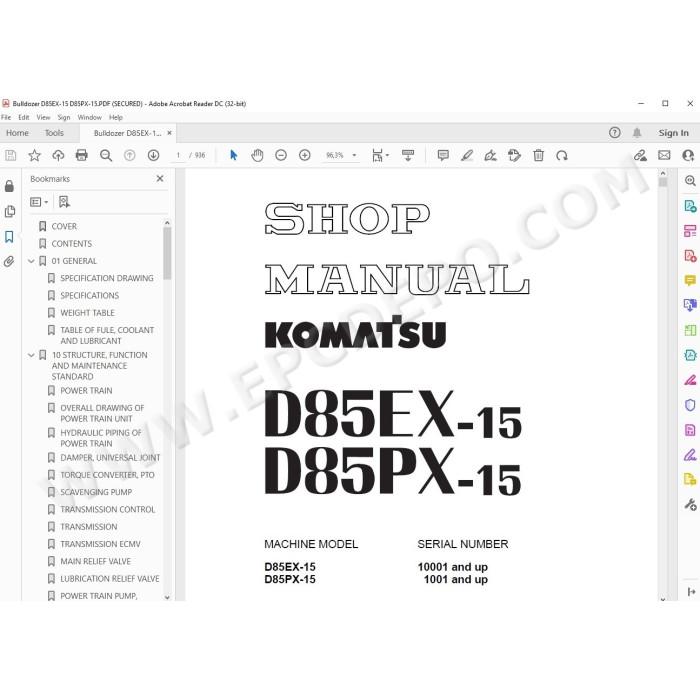The width and height of the screenshot is (700, 700).
Task: Open the attachments paperclip panel
Action: [x=9, y=261]
